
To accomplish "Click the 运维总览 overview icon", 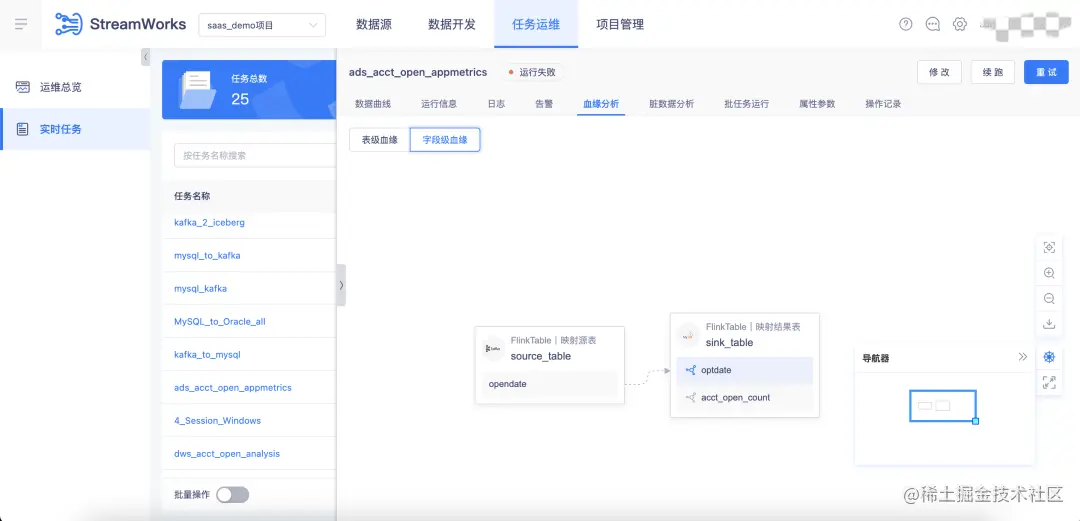I will point(23,88).
